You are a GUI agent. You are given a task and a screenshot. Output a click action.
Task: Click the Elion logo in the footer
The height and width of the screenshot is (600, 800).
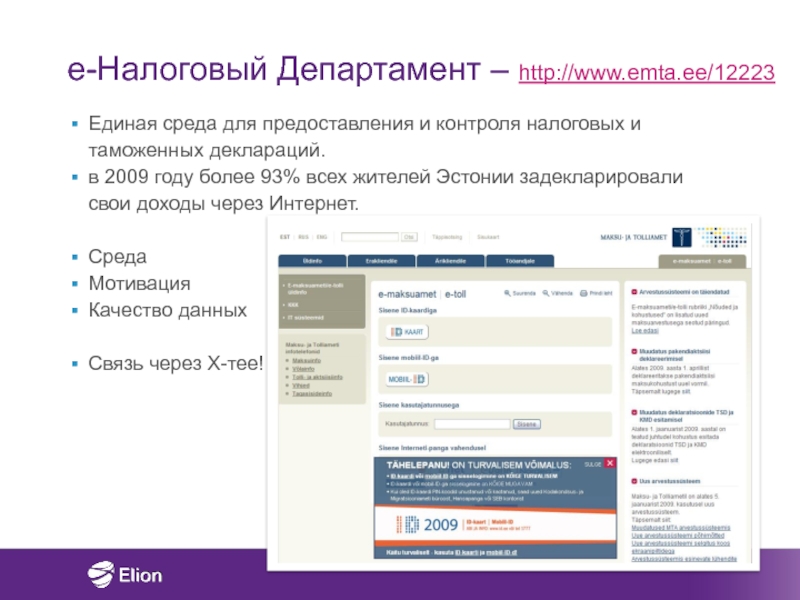[x=124, y=574]
